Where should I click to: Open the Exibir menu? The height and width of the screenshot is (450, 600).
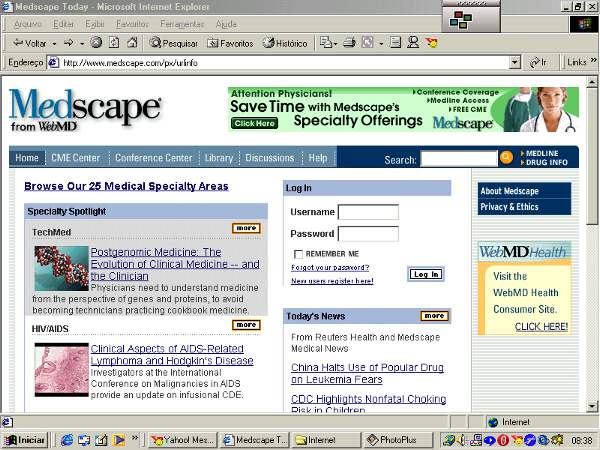pos(95,24)
